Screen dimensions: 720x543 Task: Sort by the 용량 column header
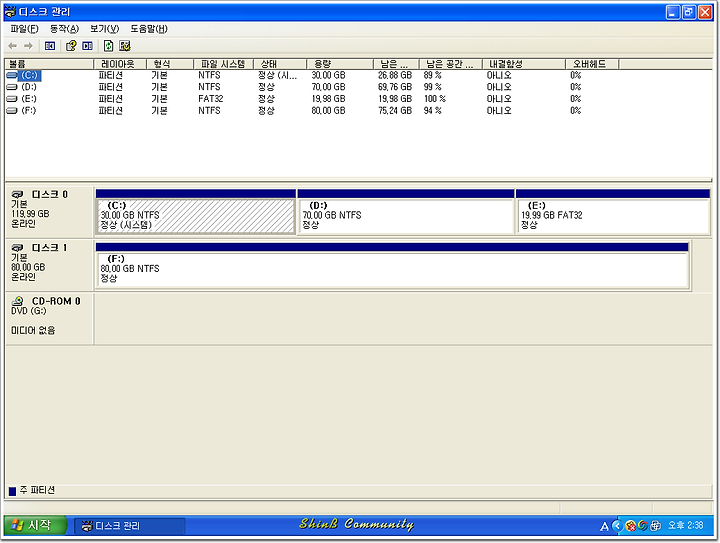click(x=340, y=64)
